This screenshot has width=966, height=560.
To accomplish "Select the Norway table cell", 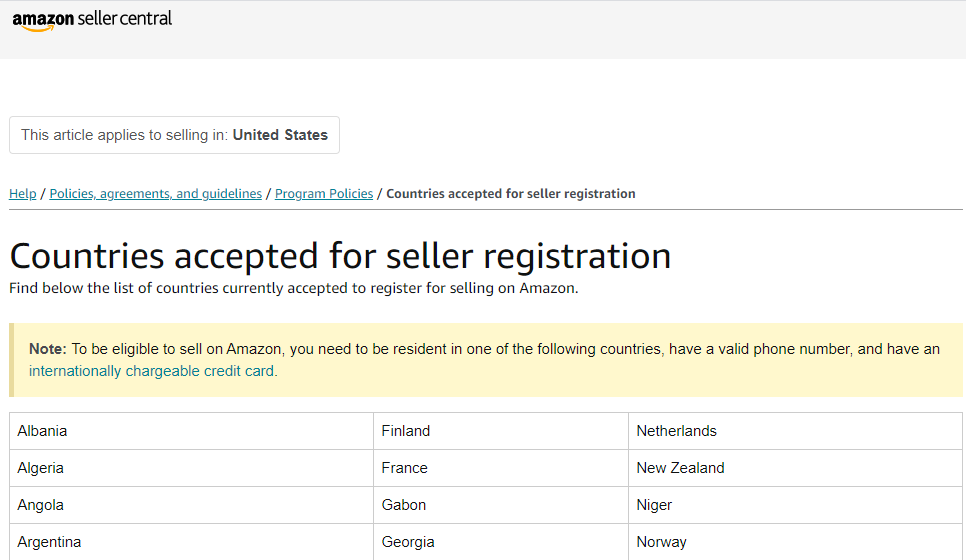I will pos(795,542).
